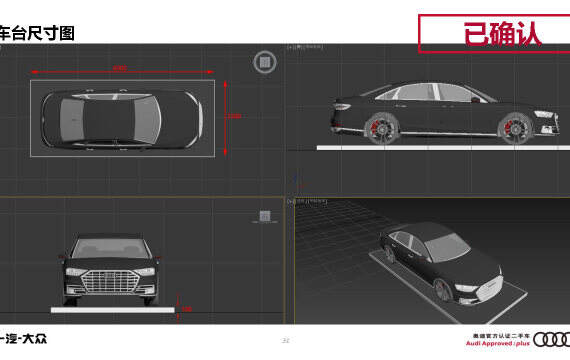Click the ViewCube in the top view viewport
The height and width of the screenshot is (360, 570).
[265, 62]
